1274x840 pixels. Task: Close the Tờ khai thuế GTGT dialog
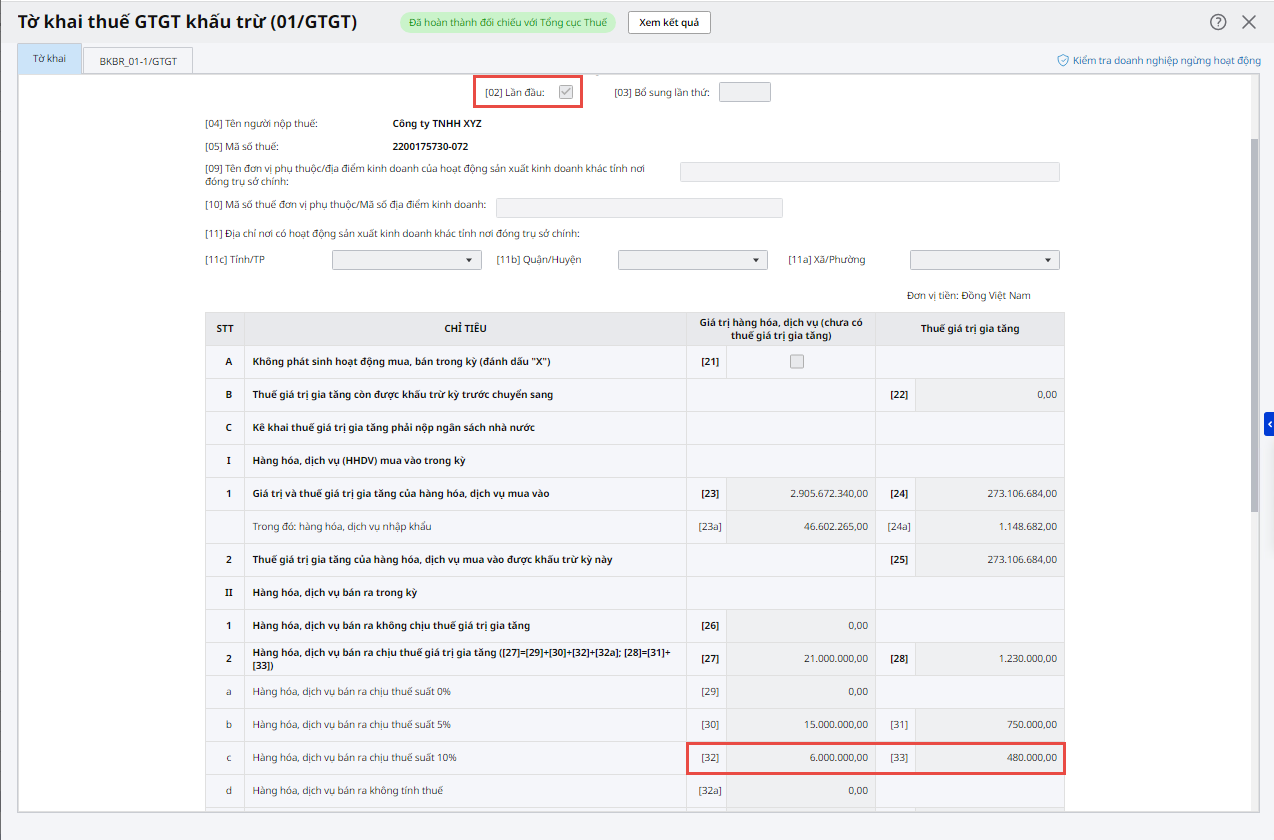(x=1249, y=22)
